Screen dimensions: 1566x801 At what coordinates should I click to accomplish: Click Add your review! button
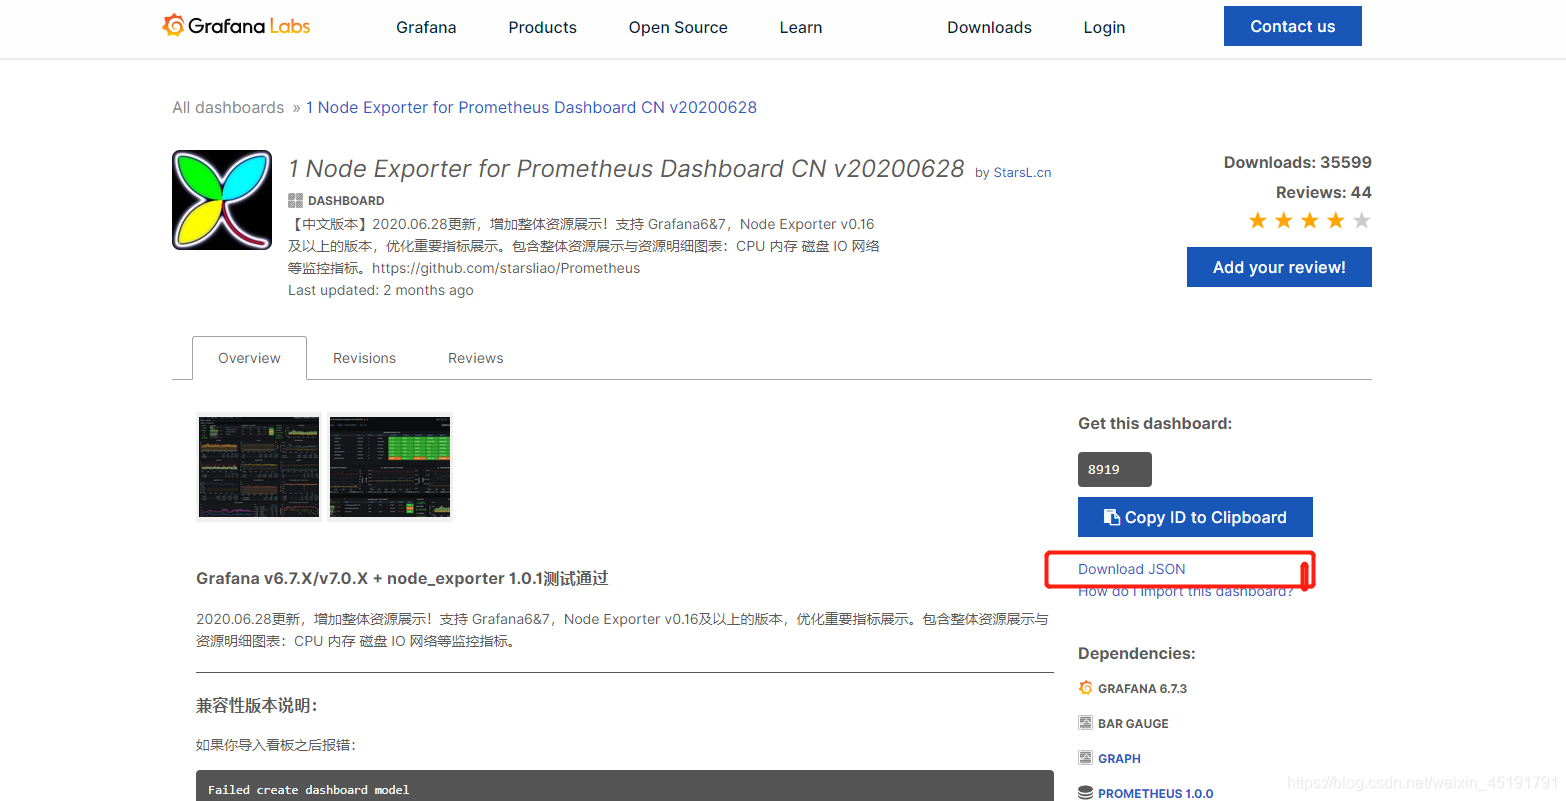click(1279, 267)
